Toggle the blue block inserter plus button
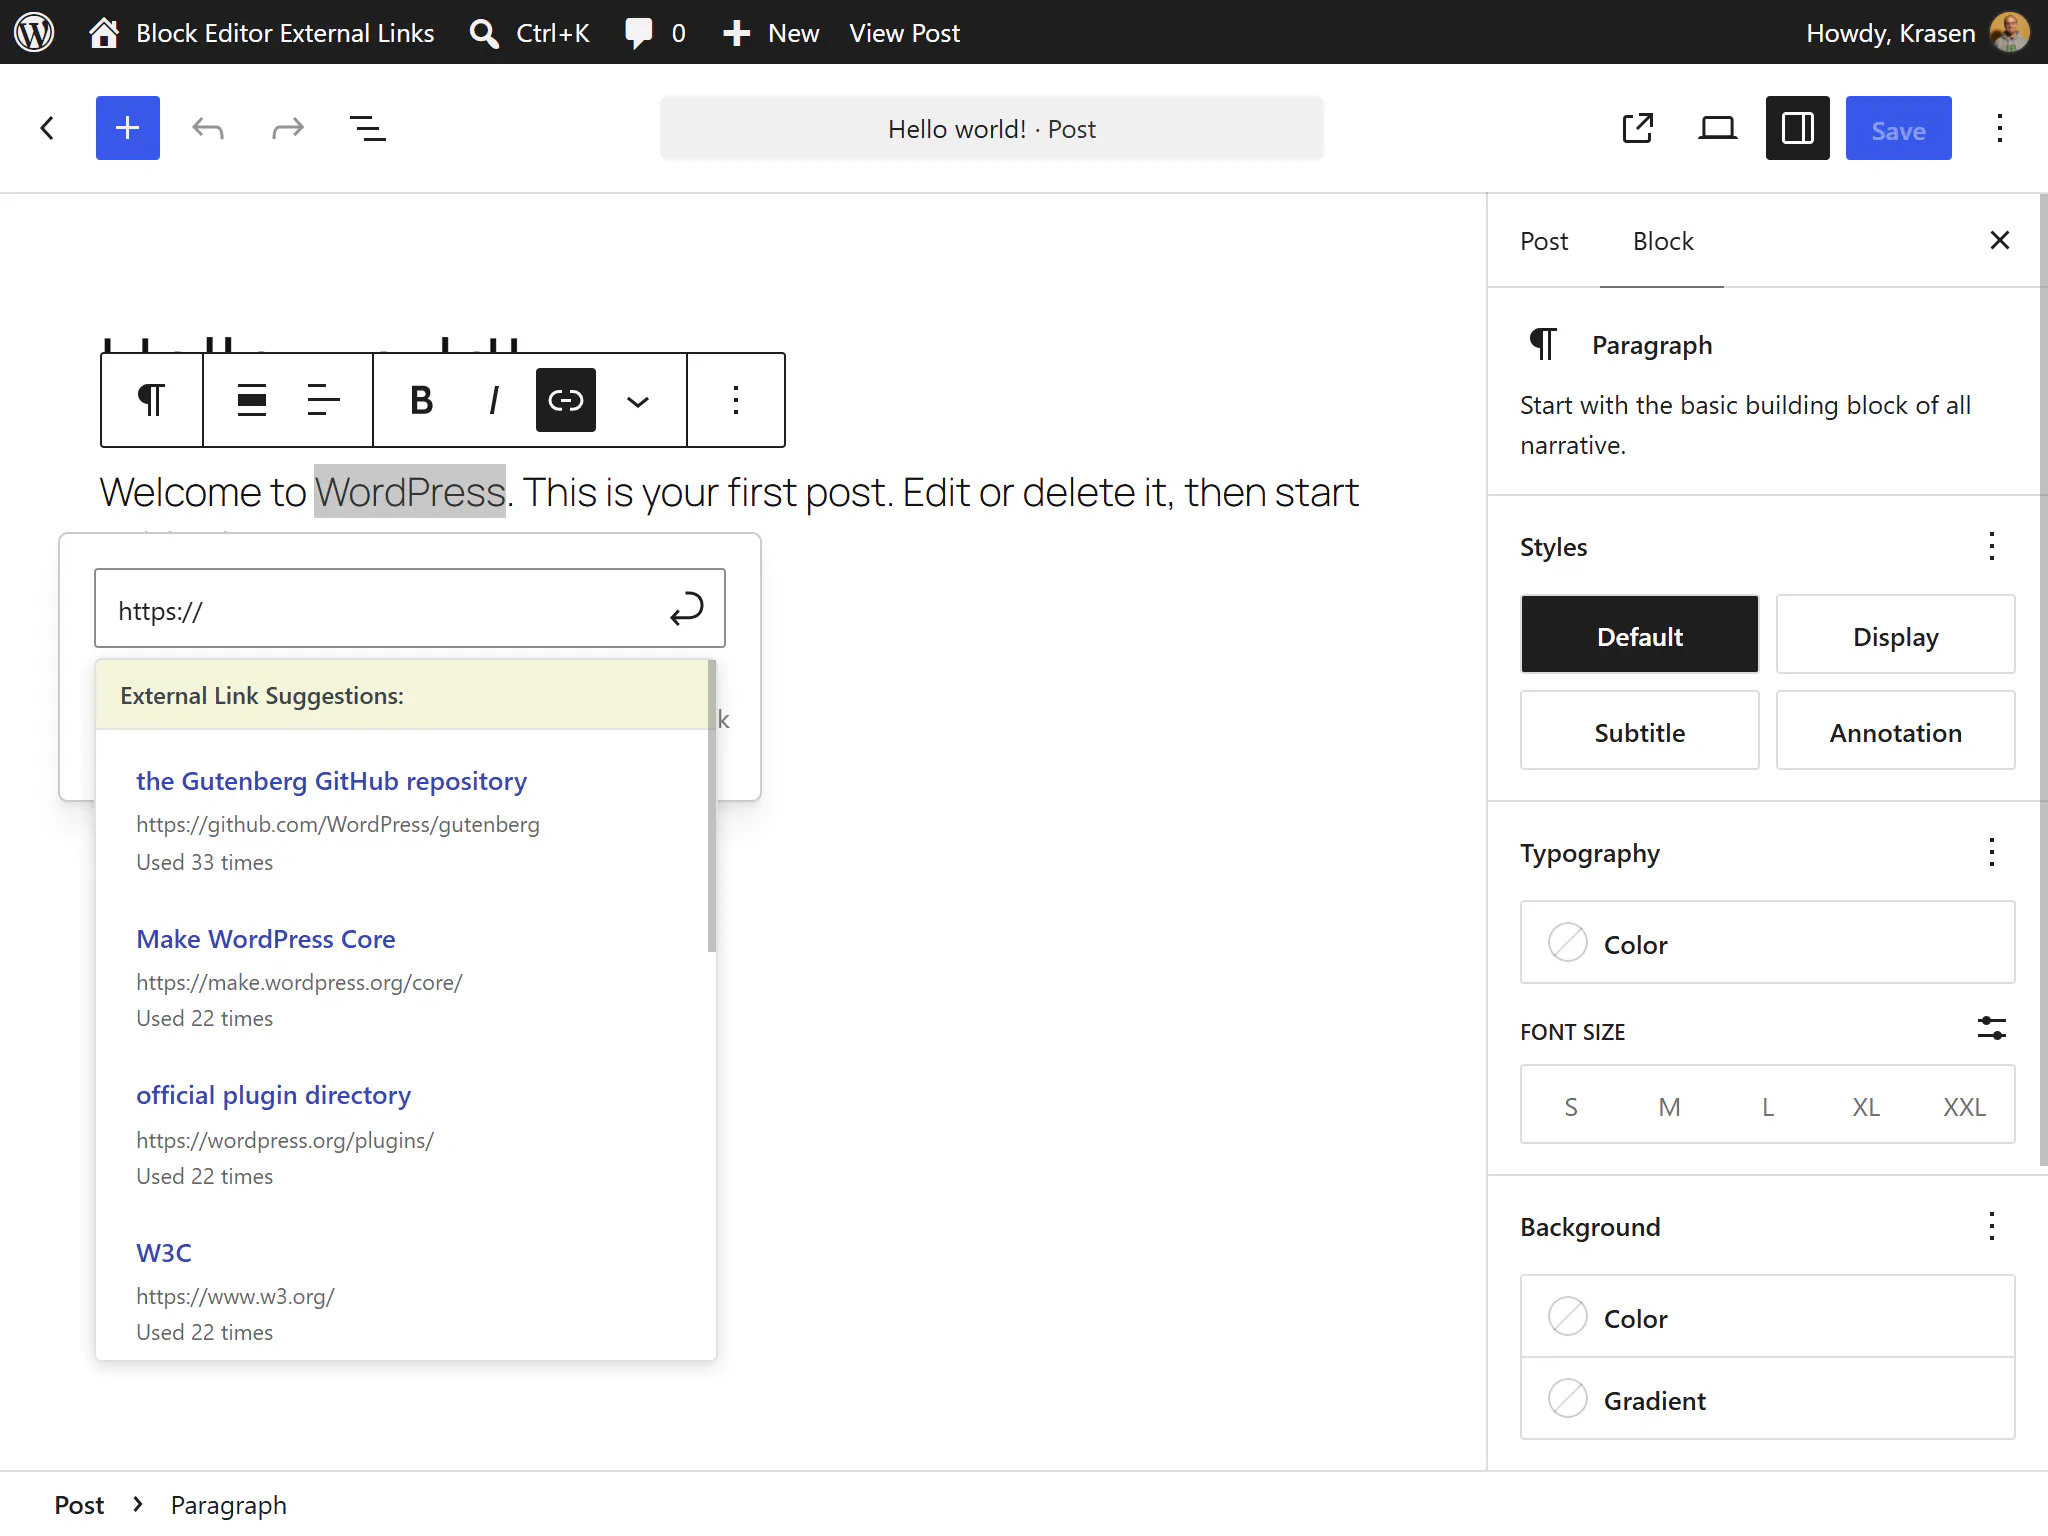The width and height of the screenshot is (2048, 1536). [128, 128]
